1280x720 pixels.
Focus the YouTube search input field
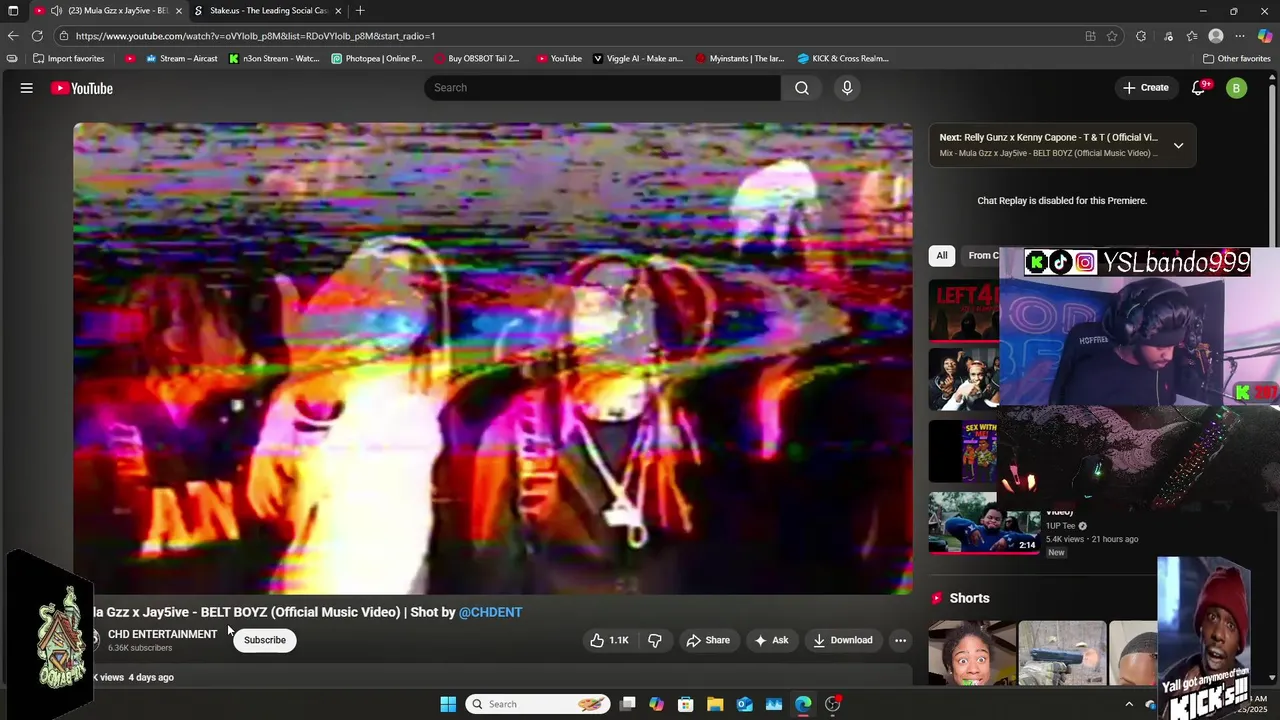(603, 88)
